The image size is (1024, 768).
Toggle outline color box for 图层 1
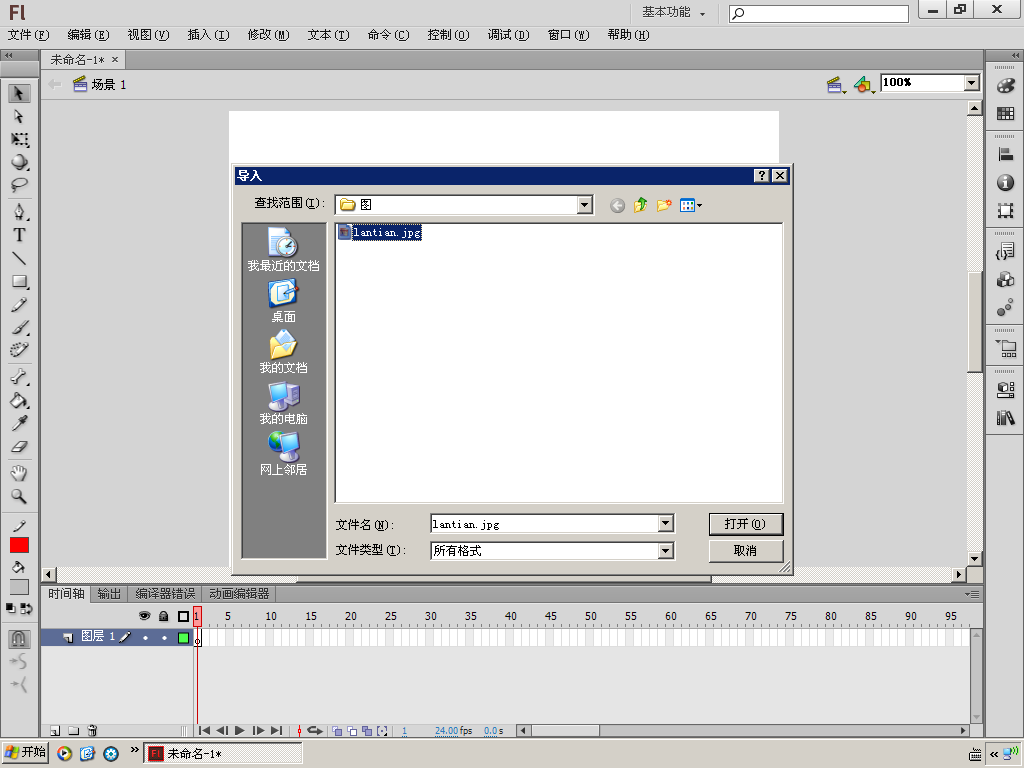(184, 638)
